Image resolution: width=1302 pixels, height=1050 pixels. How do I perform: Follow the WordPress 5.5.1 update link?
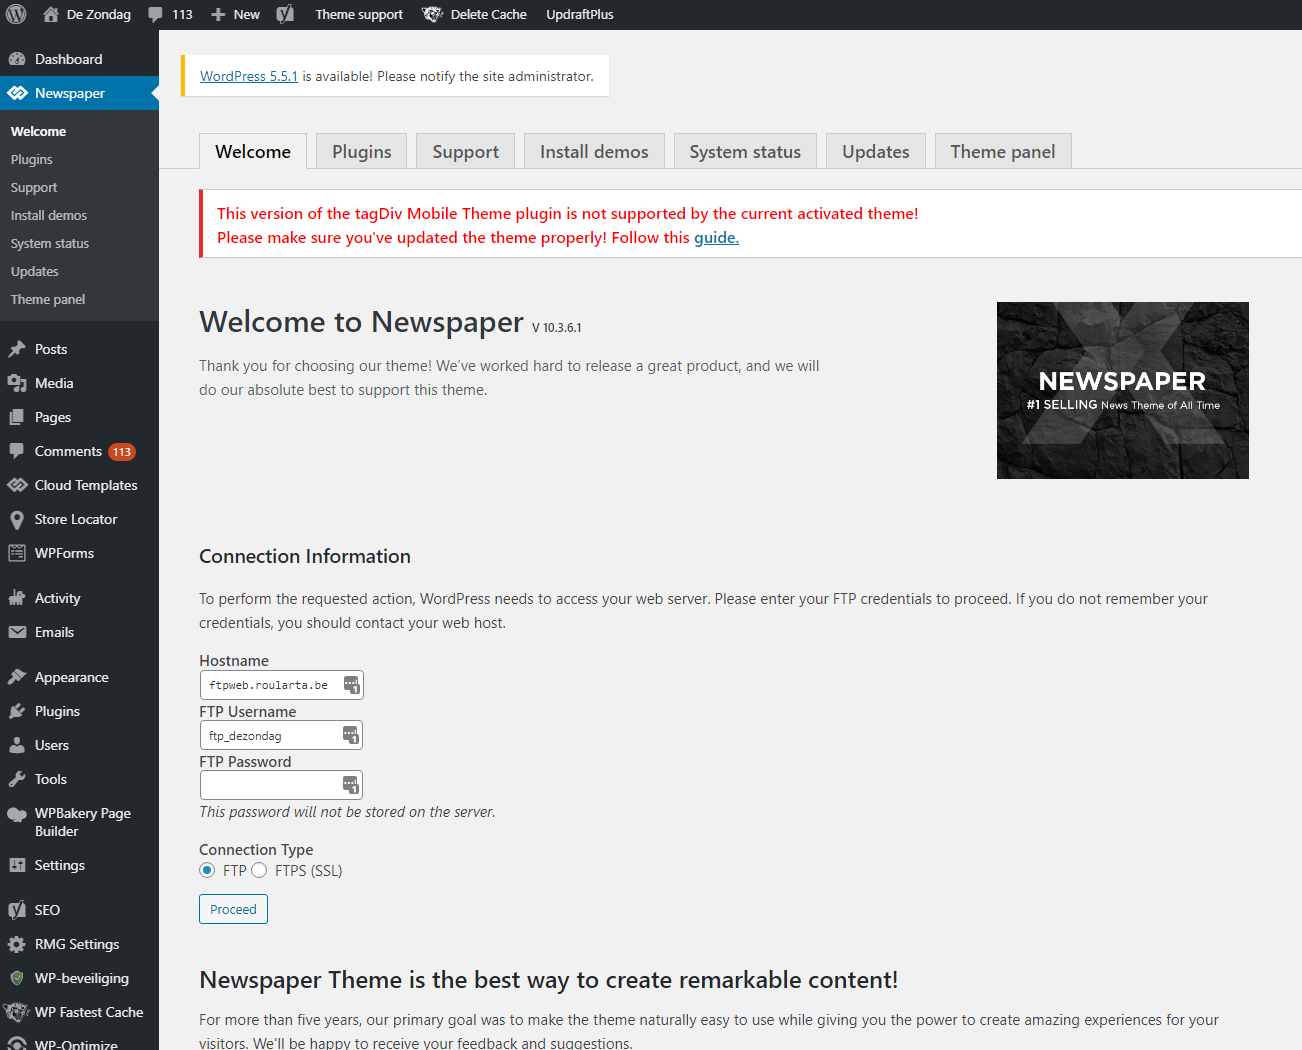[x=249, y=76]
